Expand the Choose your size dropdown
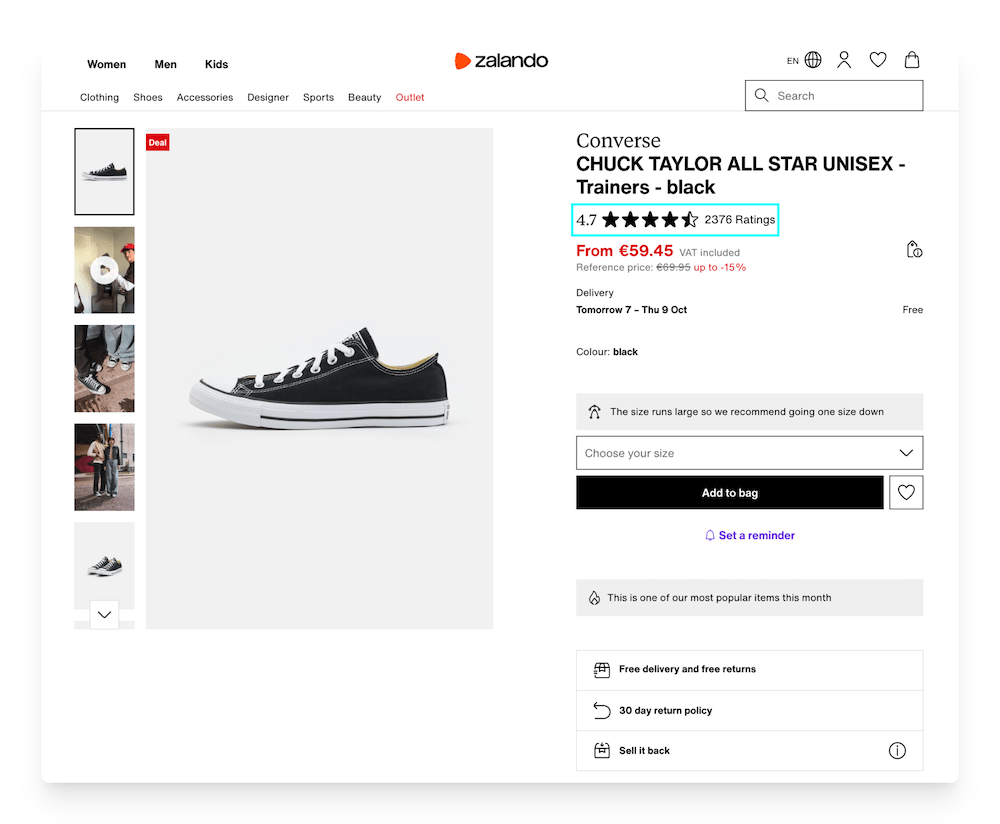Image resolution: width=1000 pixels, height=824 pixels. click(x=749, y=453)
